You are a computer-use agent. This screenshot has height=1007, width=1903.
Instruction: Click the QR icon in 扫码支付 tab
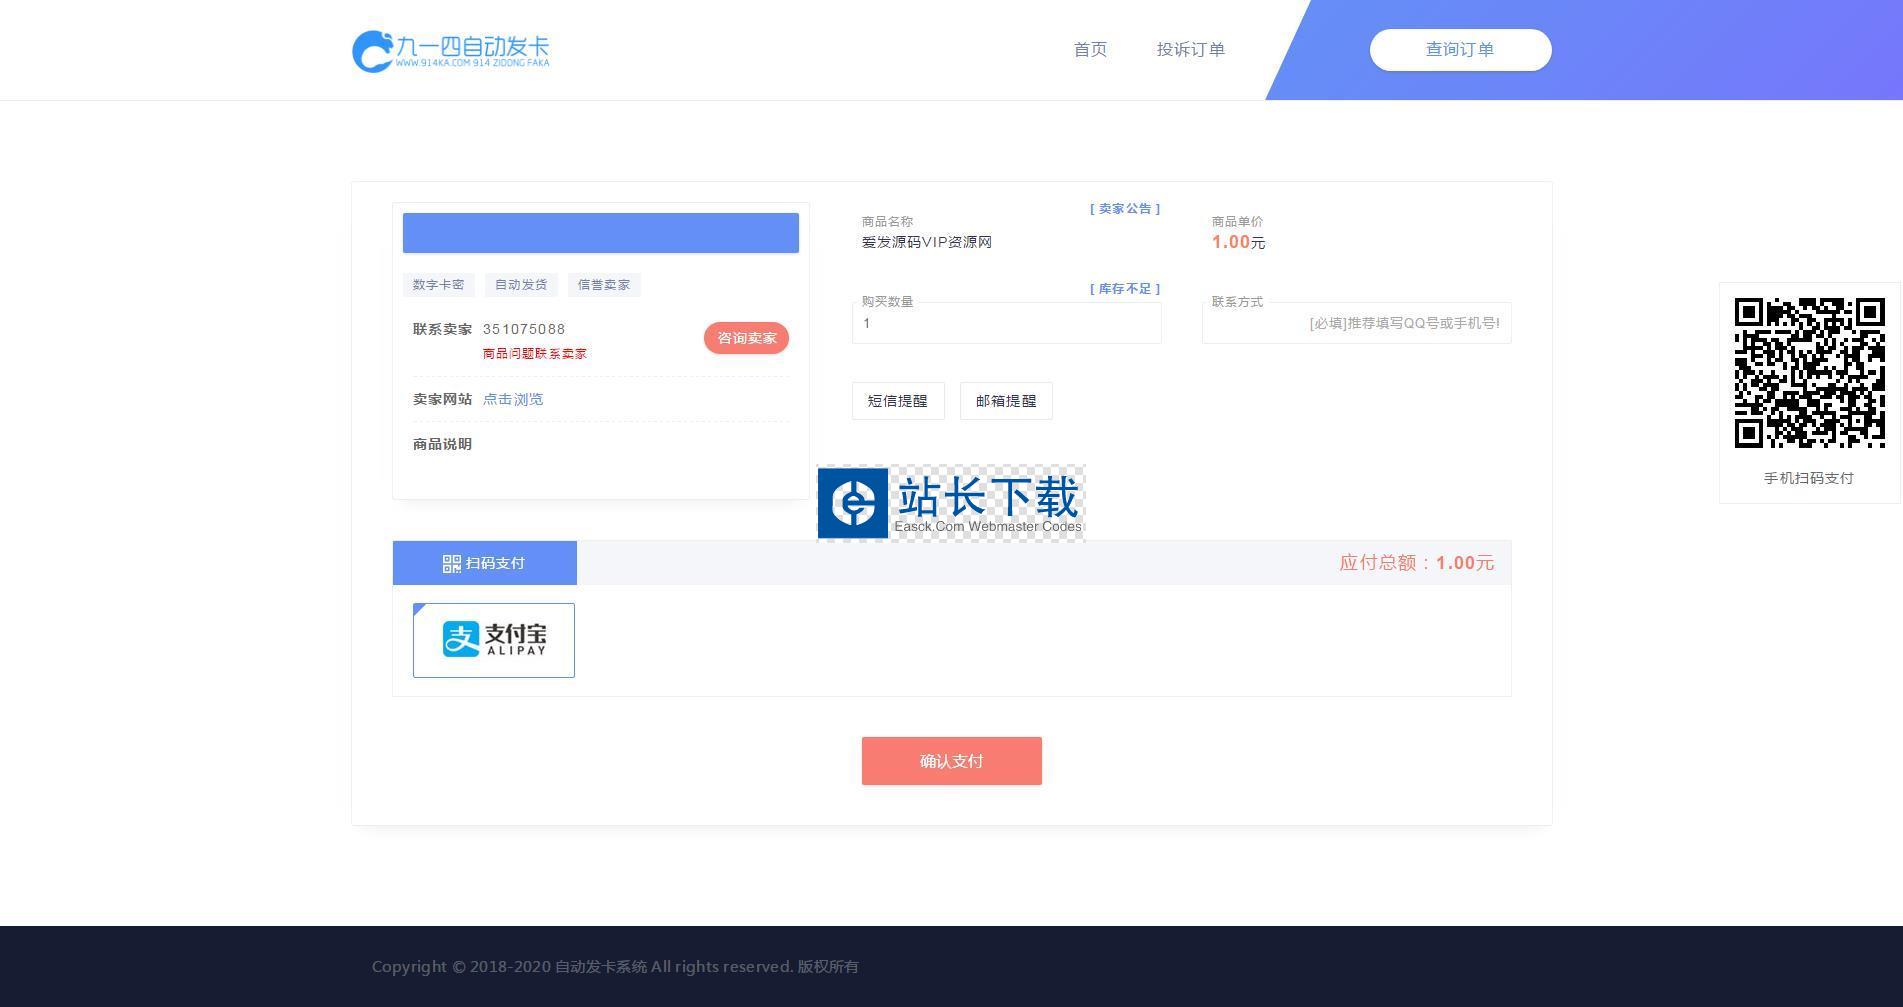[x=451, y=564]
